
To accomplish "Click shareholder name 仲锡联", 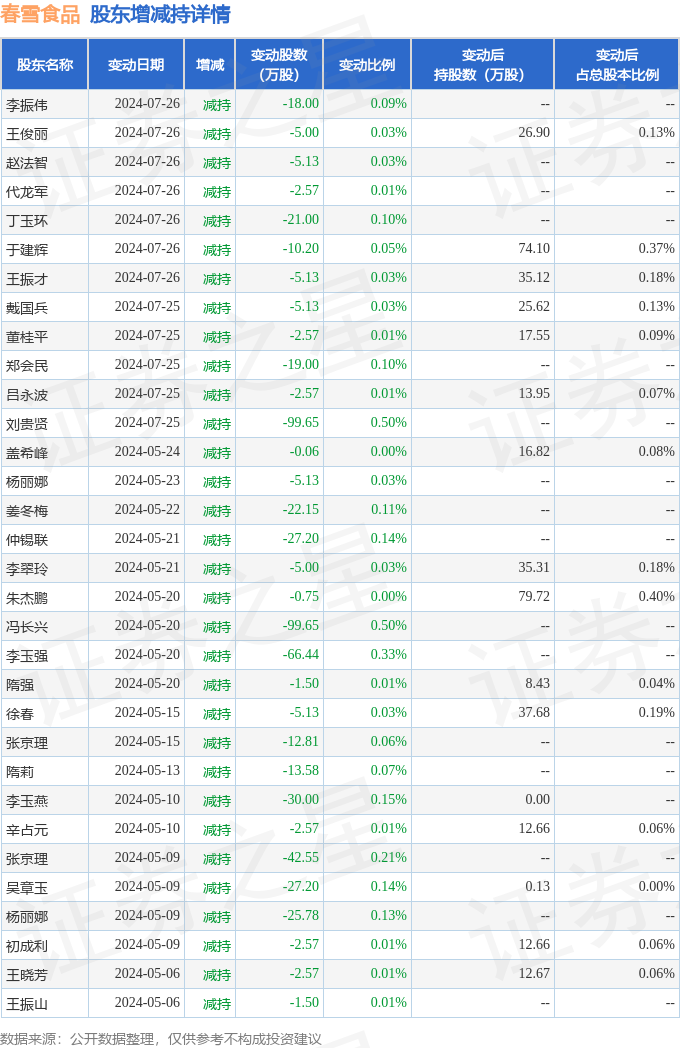I will click(27, 540).
